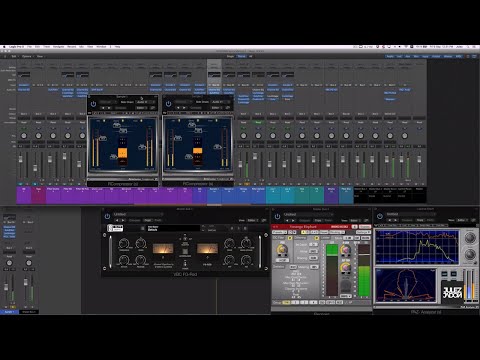Open the Track menu in menu bar
The image size is (480, 360).
(x=47, y=47)
